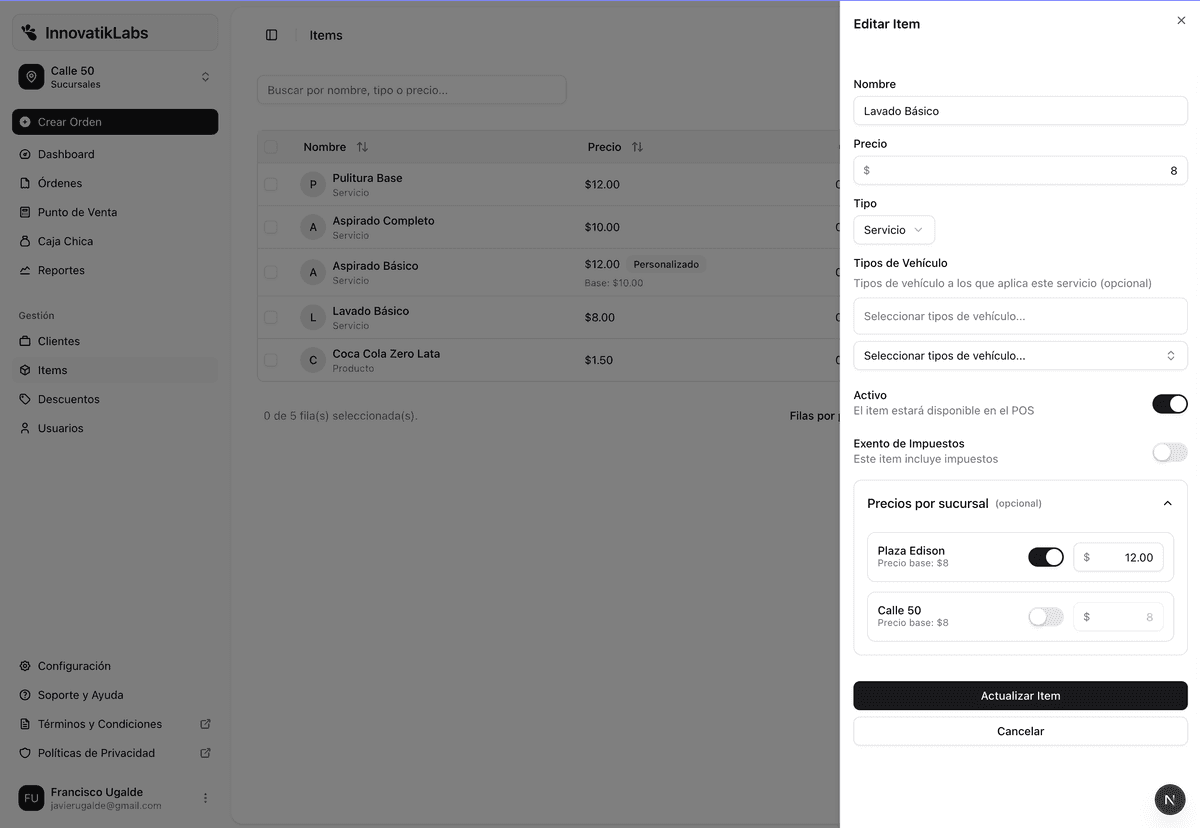Viewport: 1200px width, 828px height.
Task: Click the InnovatikLabs paw logo
Action: click(29, 33)
